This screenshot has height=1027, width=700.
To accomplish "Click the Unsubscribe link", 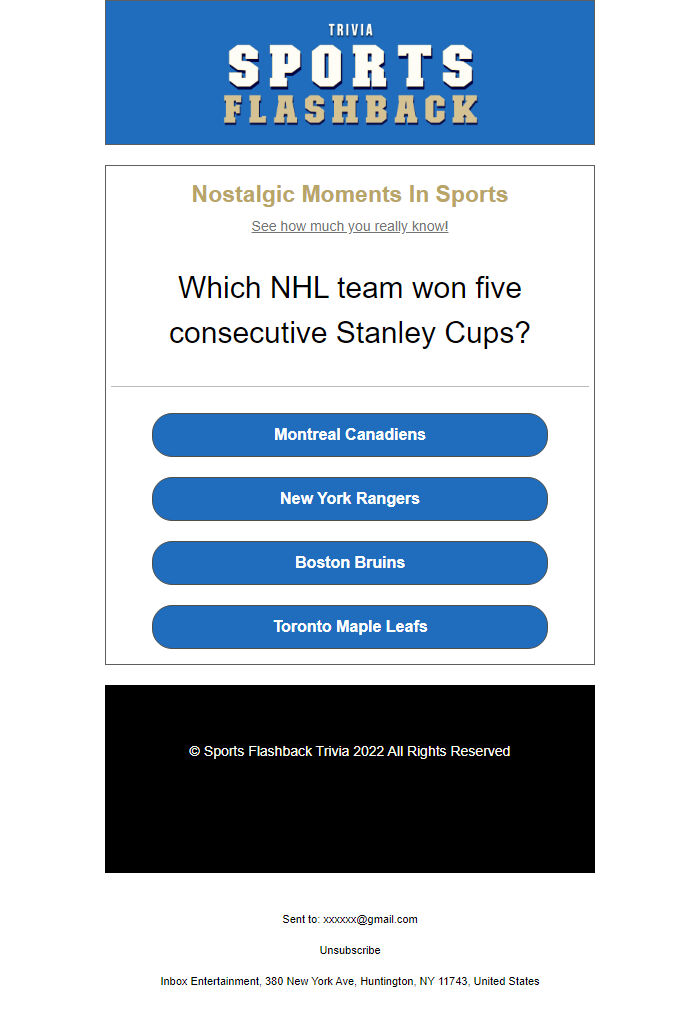I will (x=349, y=950).
